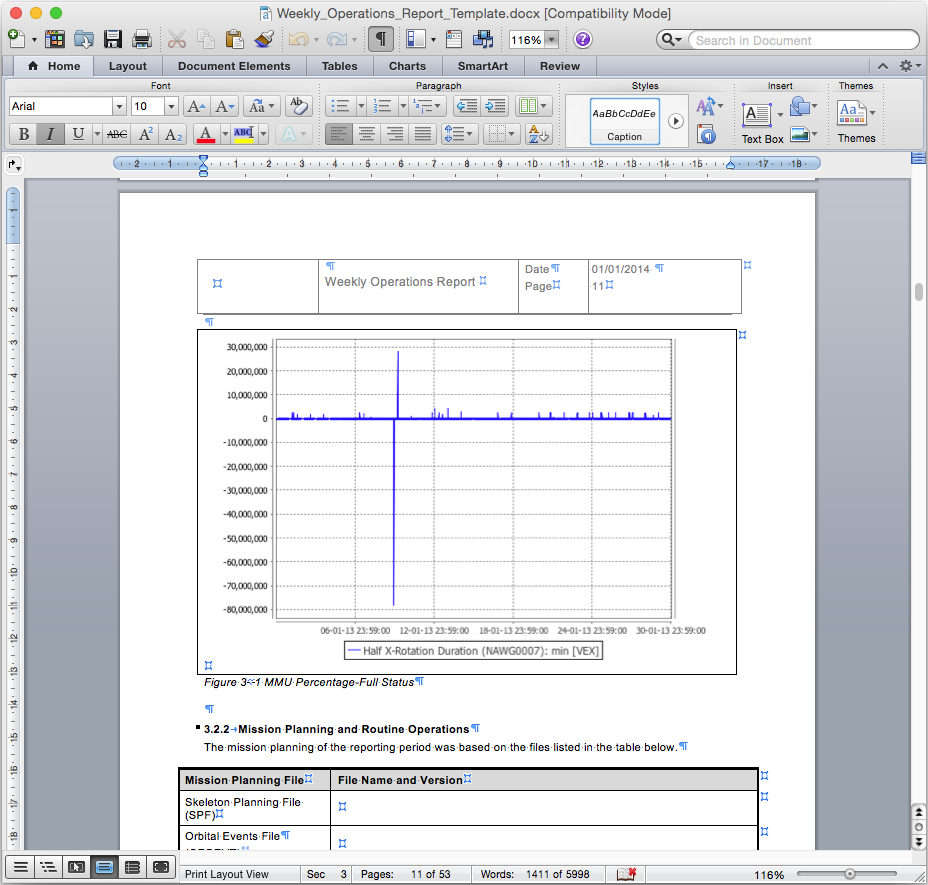The image size is (928, 885).
Task: Toggle show paragraph marks button
Action: (380, 40)
